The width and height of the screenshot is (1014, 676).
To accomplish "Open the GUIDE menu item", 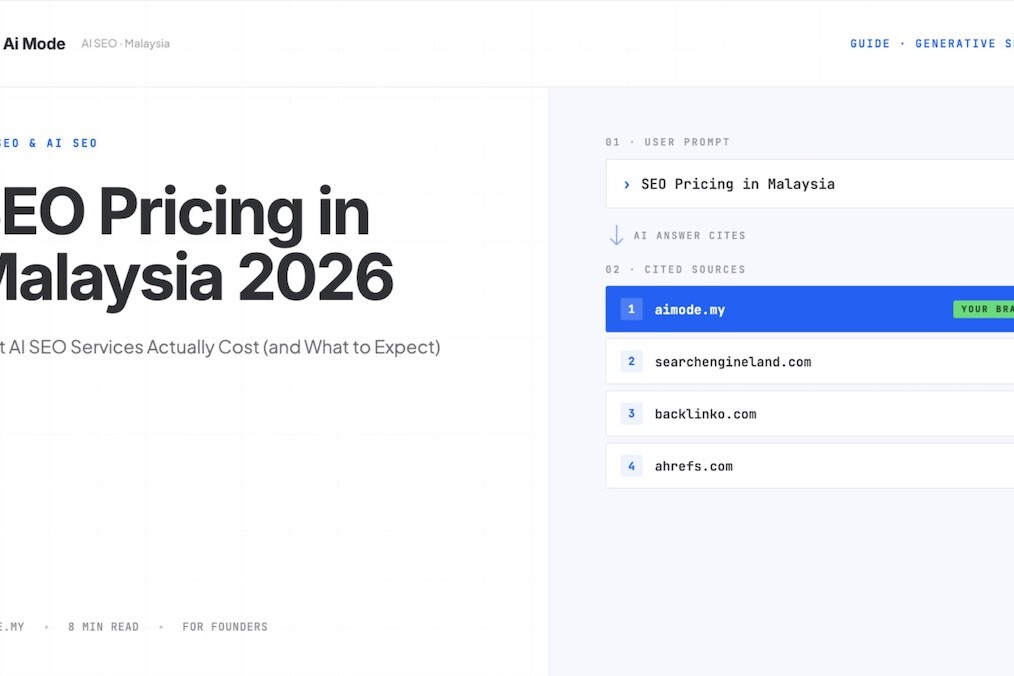I will point(870,43).
